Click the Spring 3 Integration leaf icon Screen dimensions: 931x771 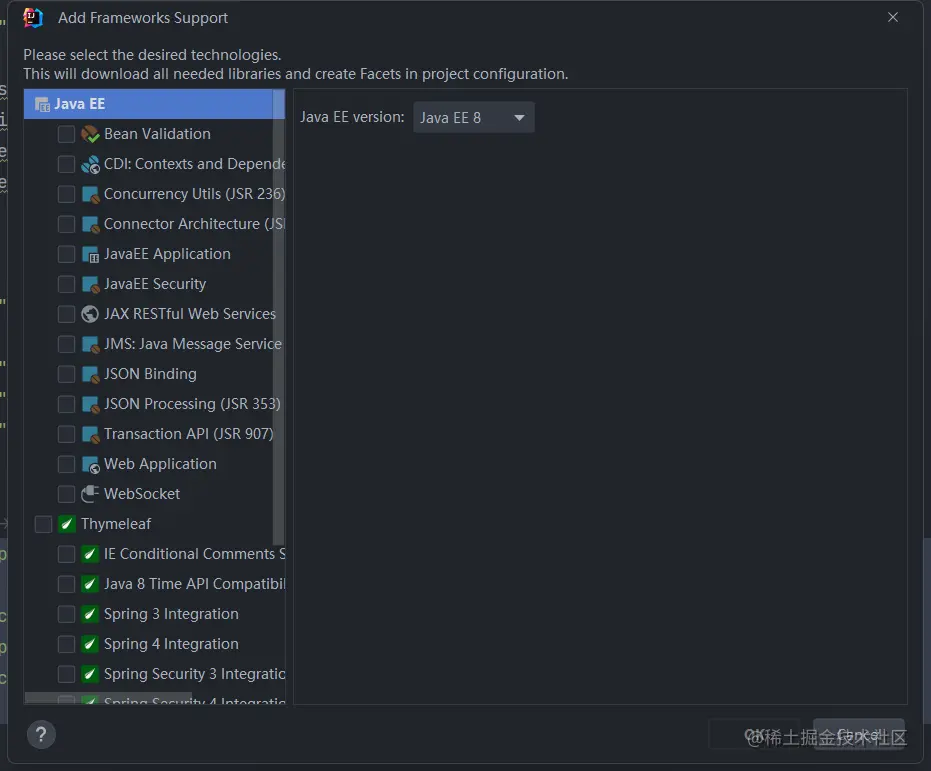(90, 614)
